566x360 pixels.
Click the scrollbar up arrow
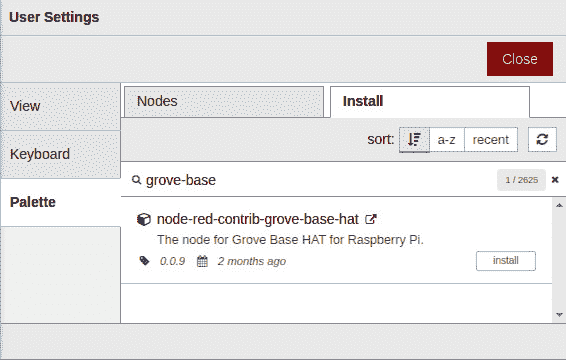click(x=559, y=205)
